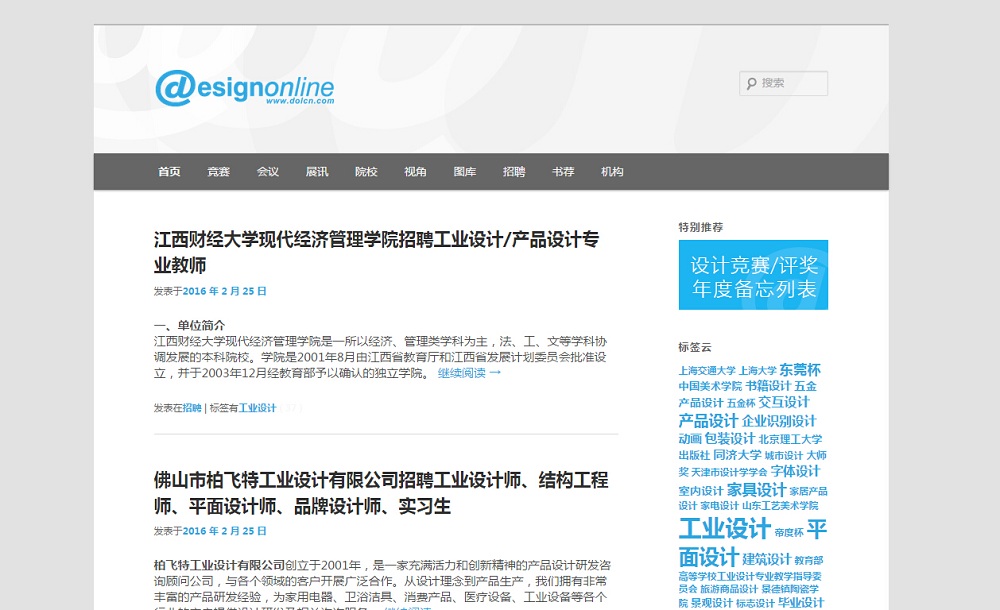
Task: Open the 书籍设计 tag
Action: point(768,385)
